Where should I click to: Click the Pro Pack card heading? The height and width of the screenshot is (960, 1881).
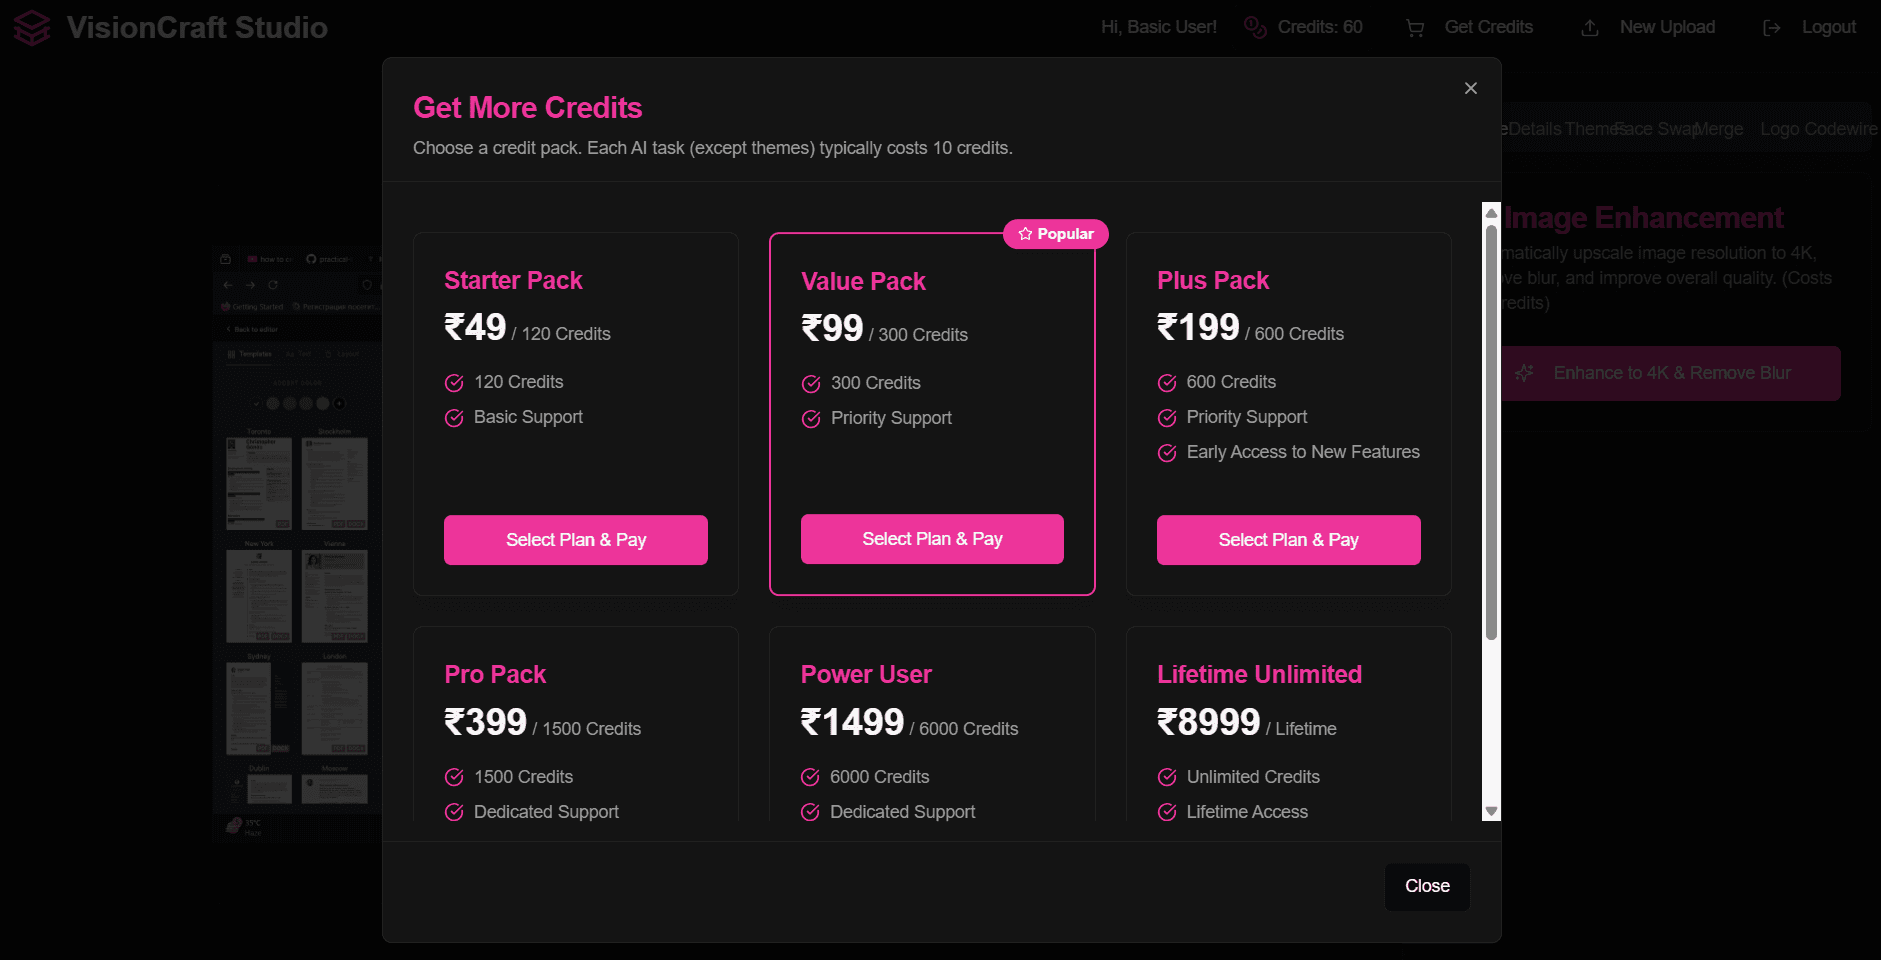tap(495, 675)
